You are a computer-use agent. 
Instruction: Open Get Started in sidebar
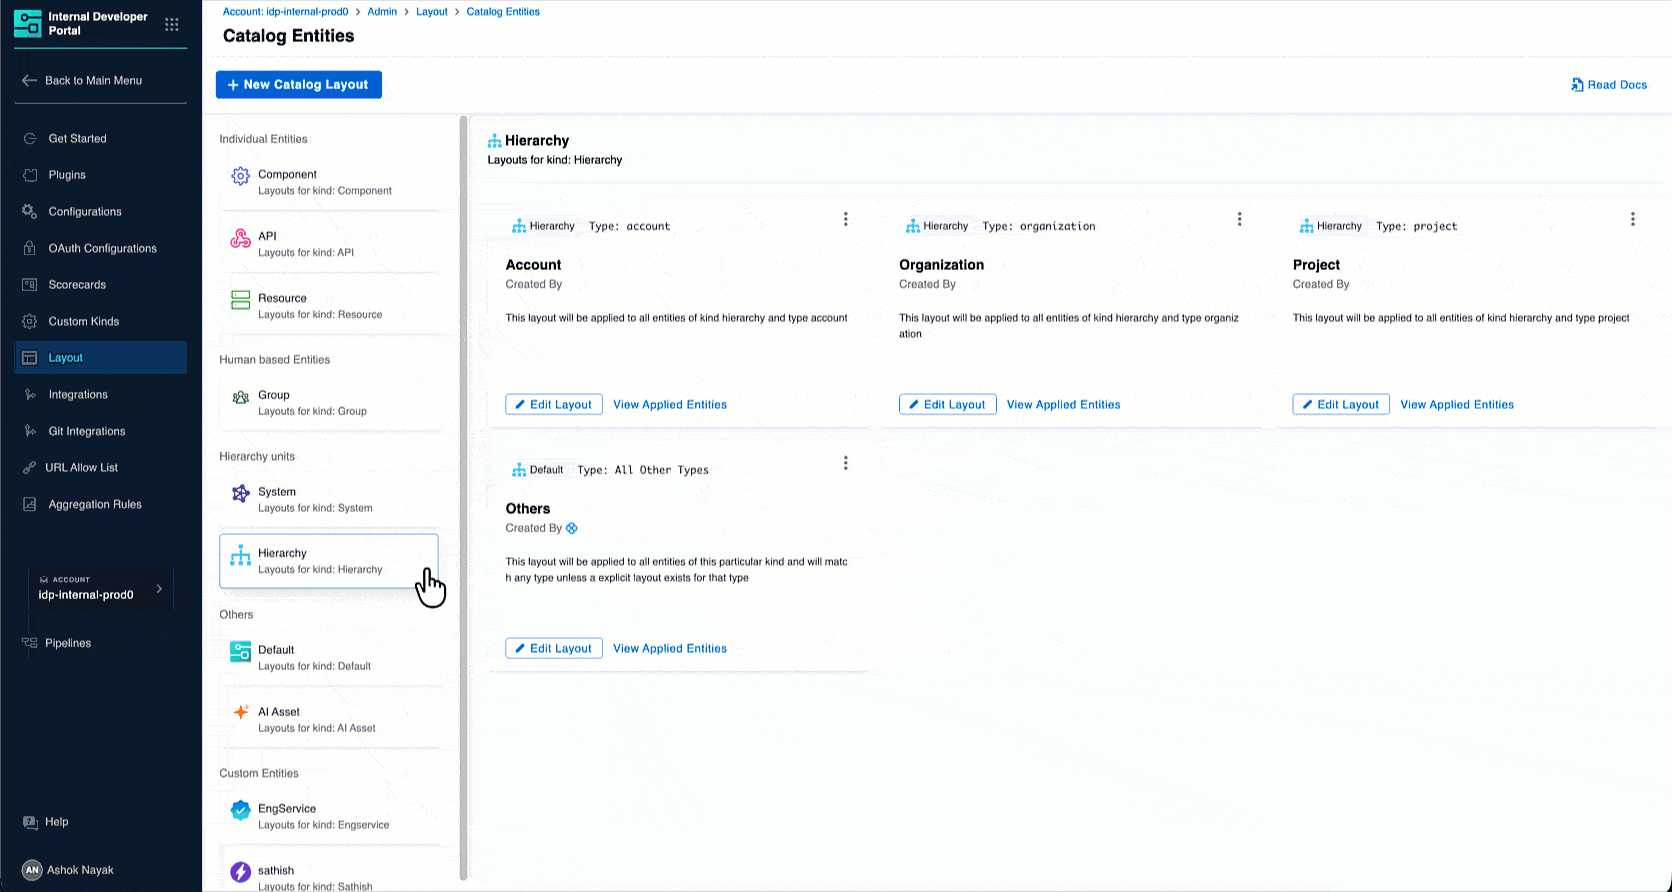pos(100,139)
